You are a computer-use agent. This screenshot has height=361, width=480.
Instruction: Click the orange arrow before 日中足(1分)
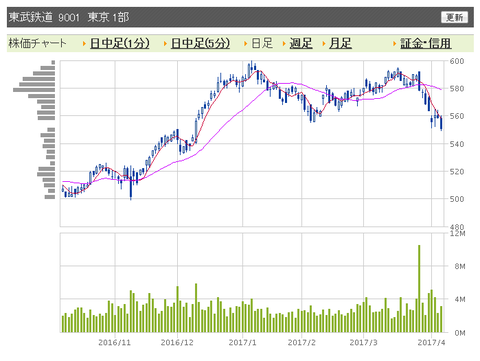84,43
